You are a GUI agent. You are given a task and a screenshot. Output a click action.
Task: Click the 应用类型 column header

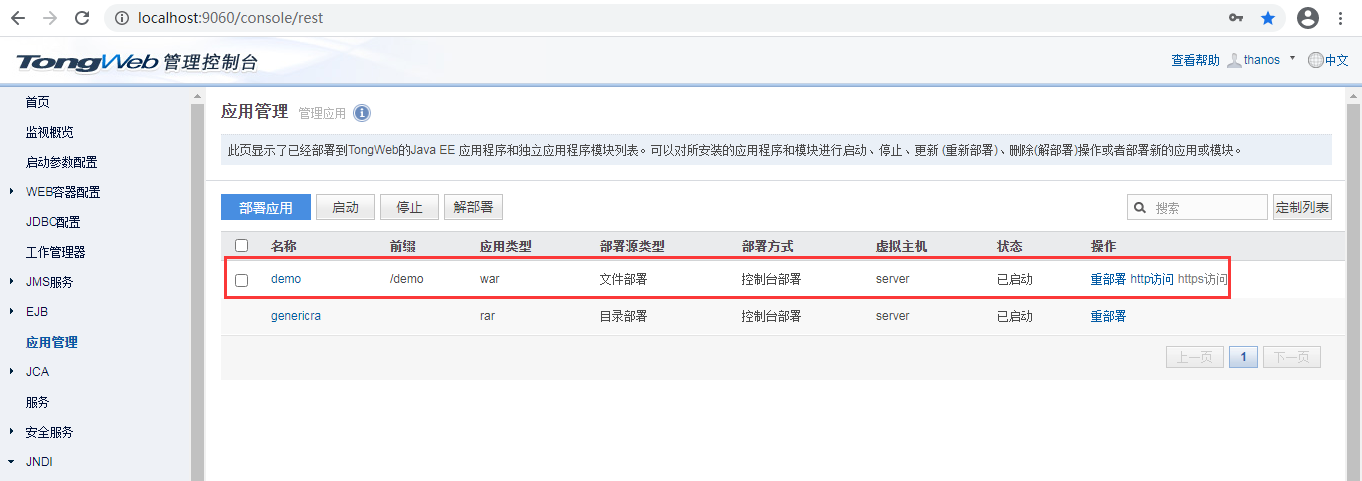pyautogui.click(x=506, y=246)
